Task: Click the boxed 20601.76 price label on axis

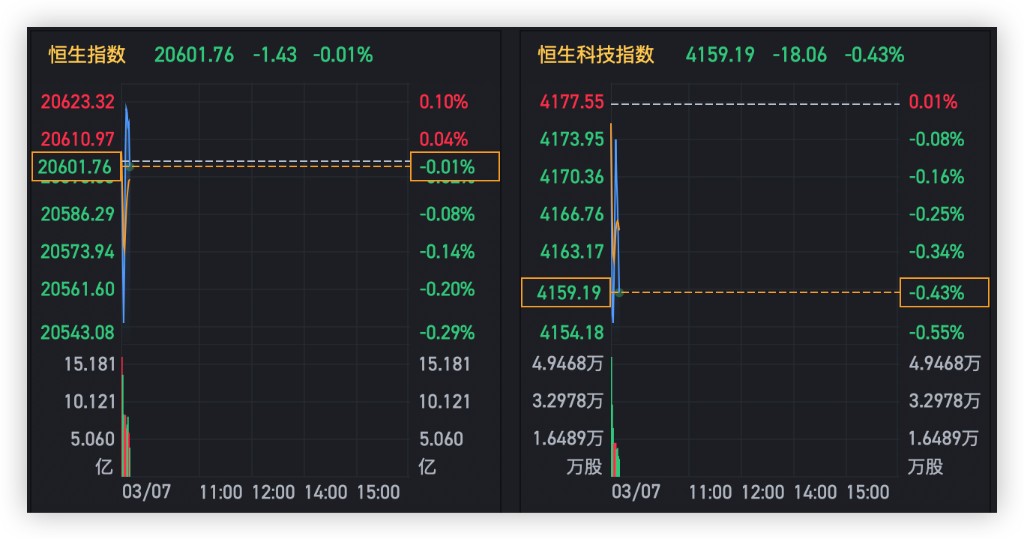Action: 77,167
